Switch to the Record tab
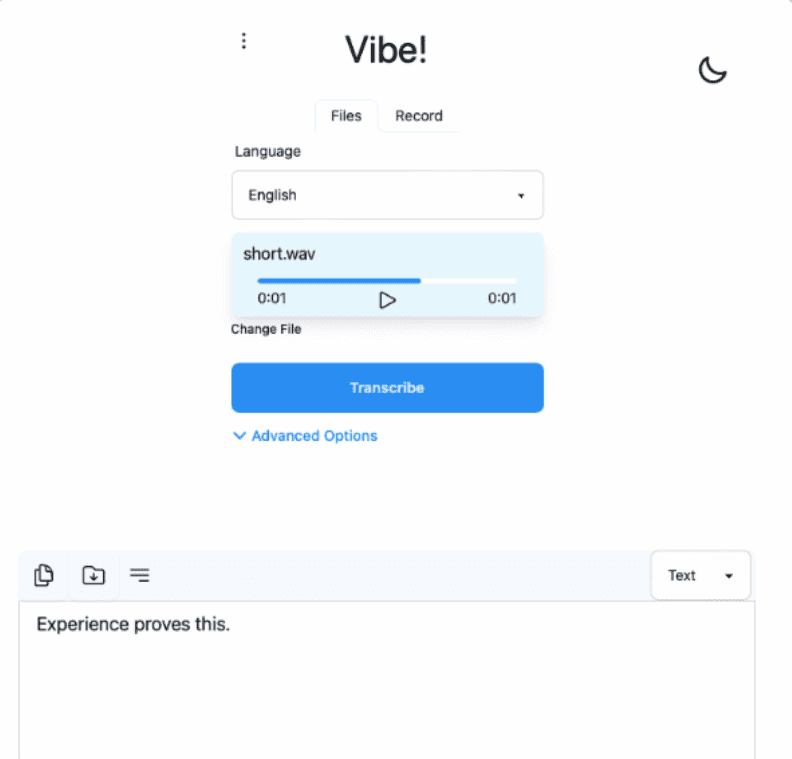Viewport: 792px width, 759px height. pyautogui.click(x=418, y=116)
